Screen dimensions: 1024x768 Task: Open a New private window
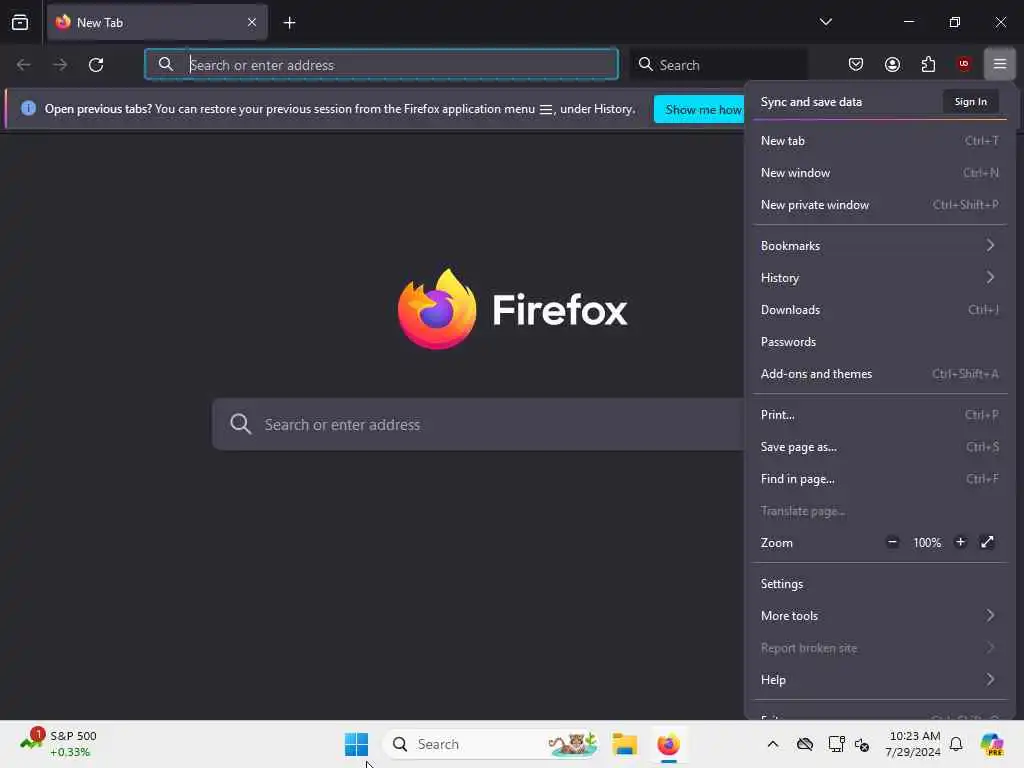[x=880, y=205]
